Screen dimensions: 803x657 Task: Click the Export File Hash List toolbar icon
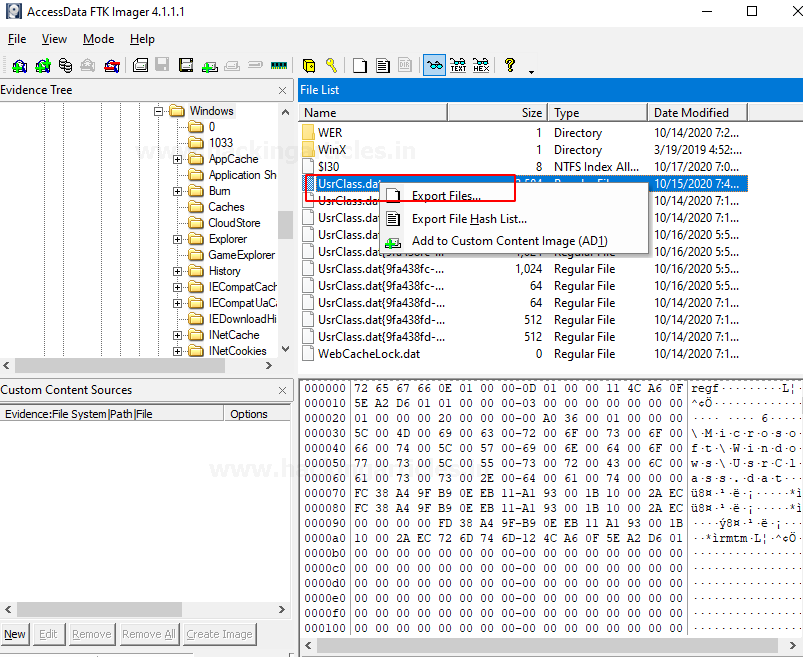coord(383,66)
